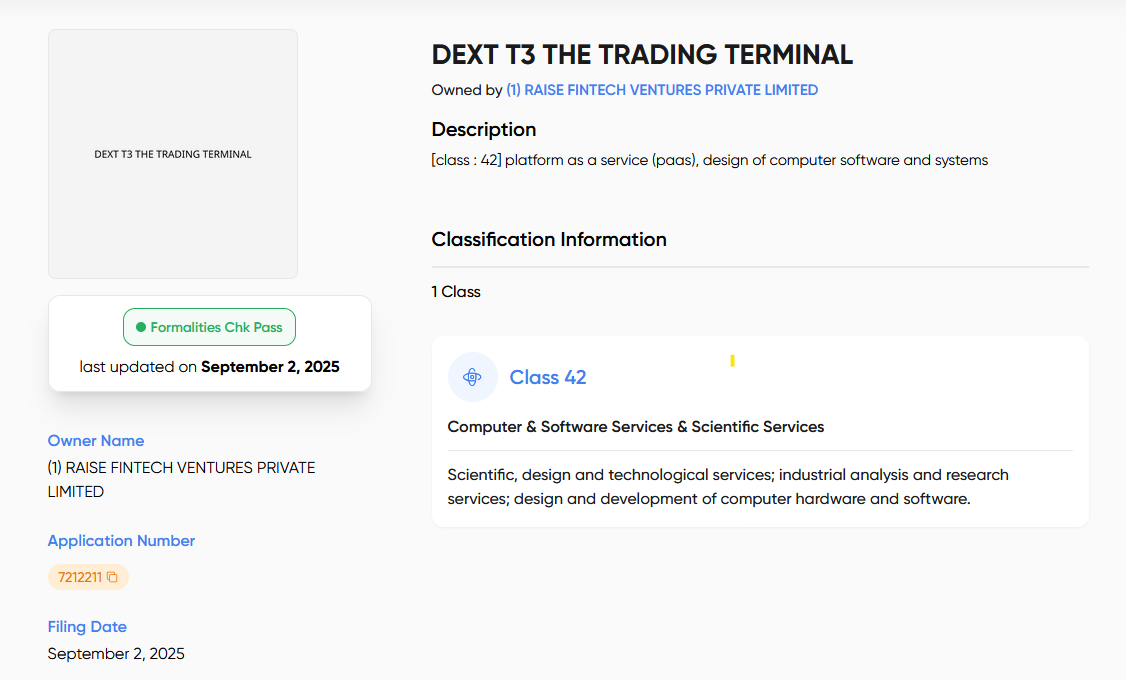Viewport: 1126px width, 680px height.
Task: Select the 7212211 application number badge
Action: tap(80, 577)
